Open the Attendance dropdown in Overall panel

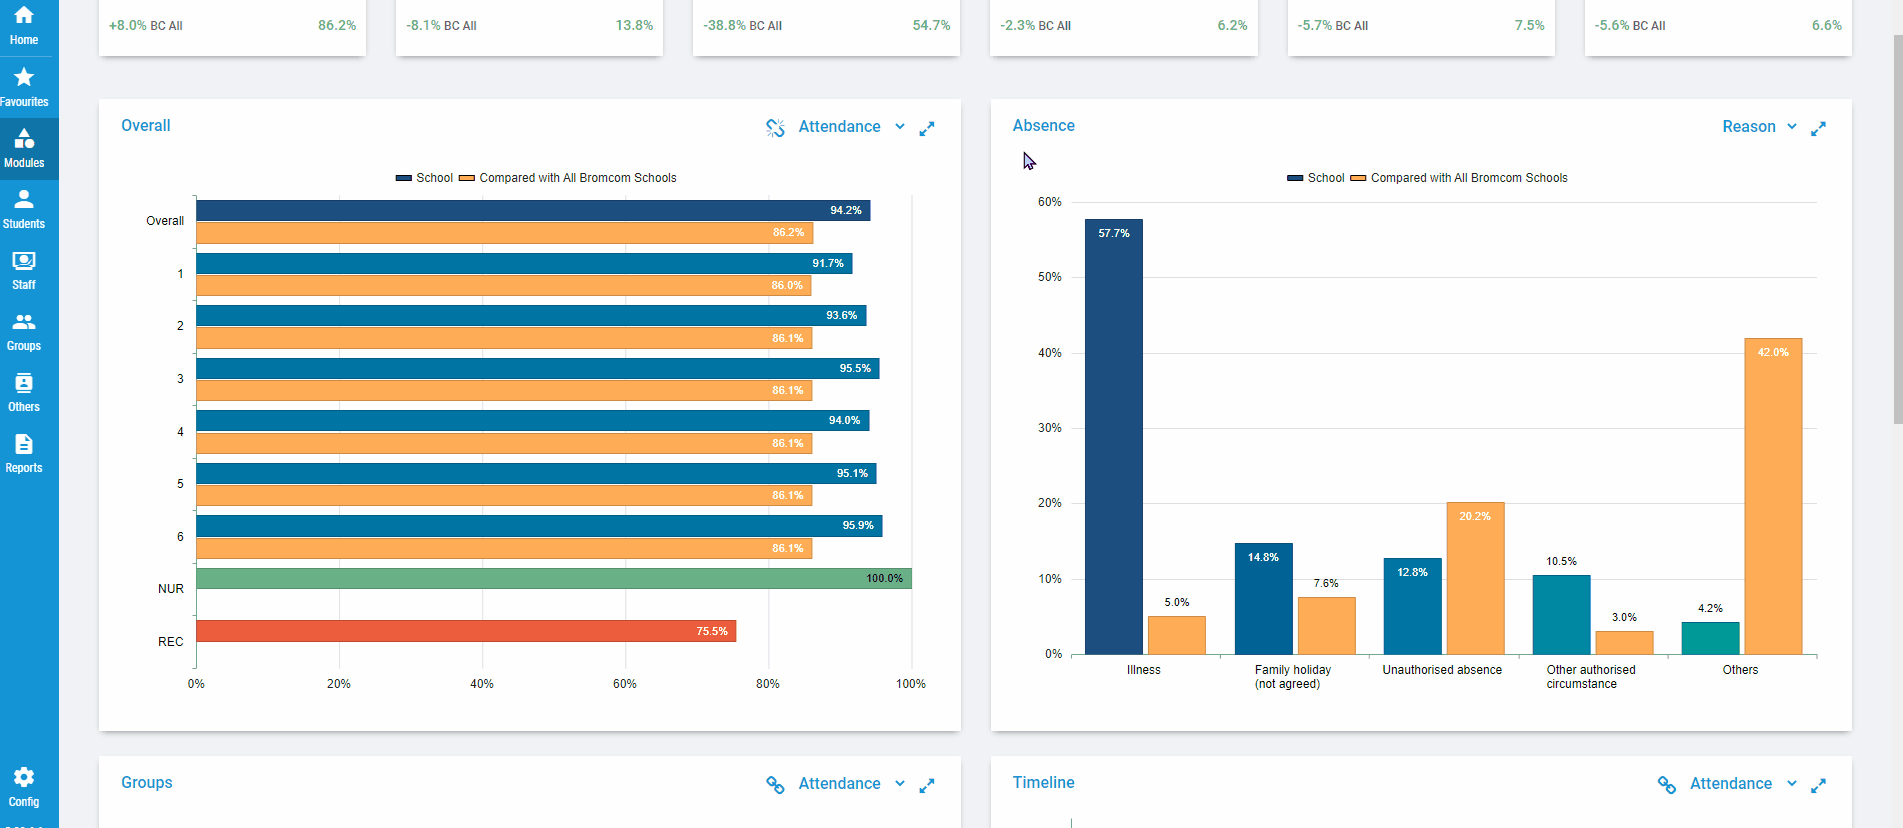tap(851, 127)
